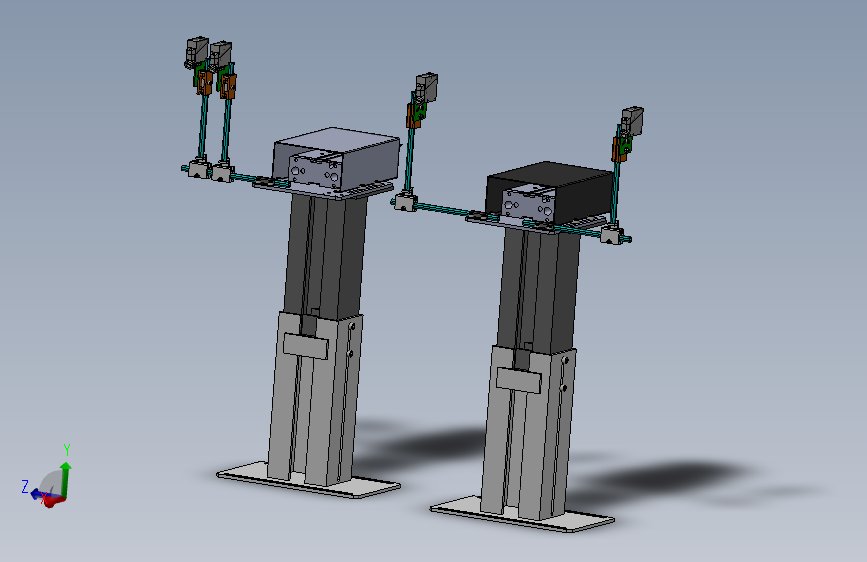Select the base plate of the left stand
Image resolution: width=867 pixels, height=562 pixels.
click(308, 481)
